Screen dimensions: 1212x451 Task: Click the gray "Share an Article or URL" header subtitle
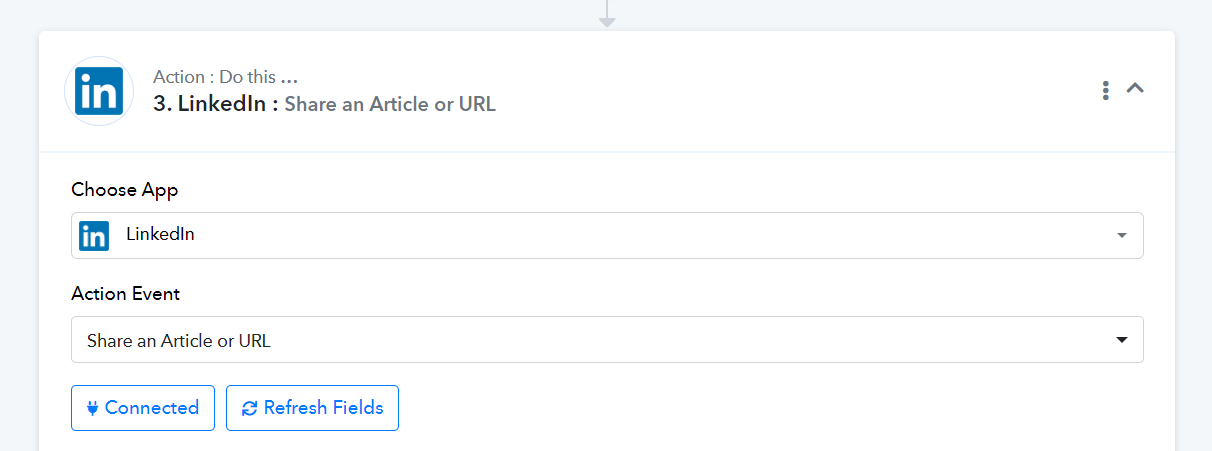(x=390, y=104)
